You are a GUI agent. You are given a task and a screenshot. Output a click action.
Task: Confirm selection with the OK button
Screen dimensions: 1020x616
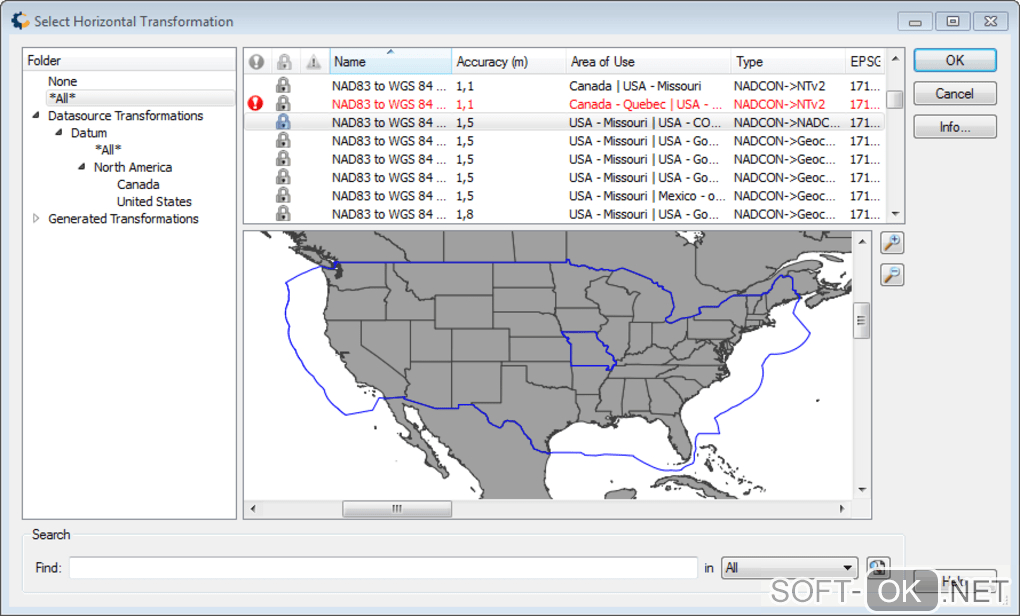point(954,60)
